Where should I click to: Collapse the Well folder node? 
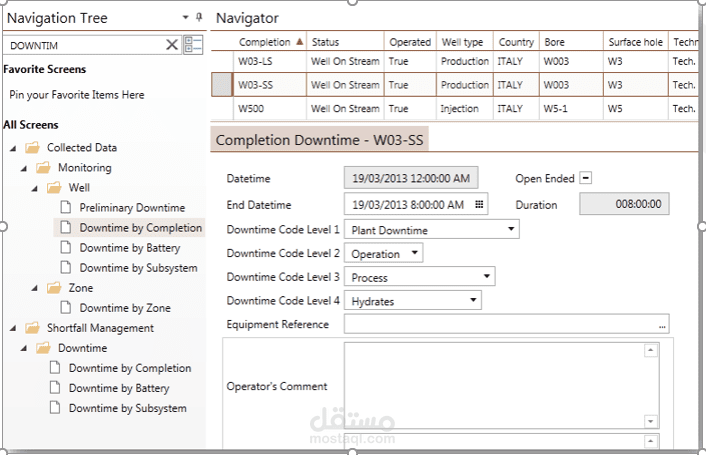point(35,188)
